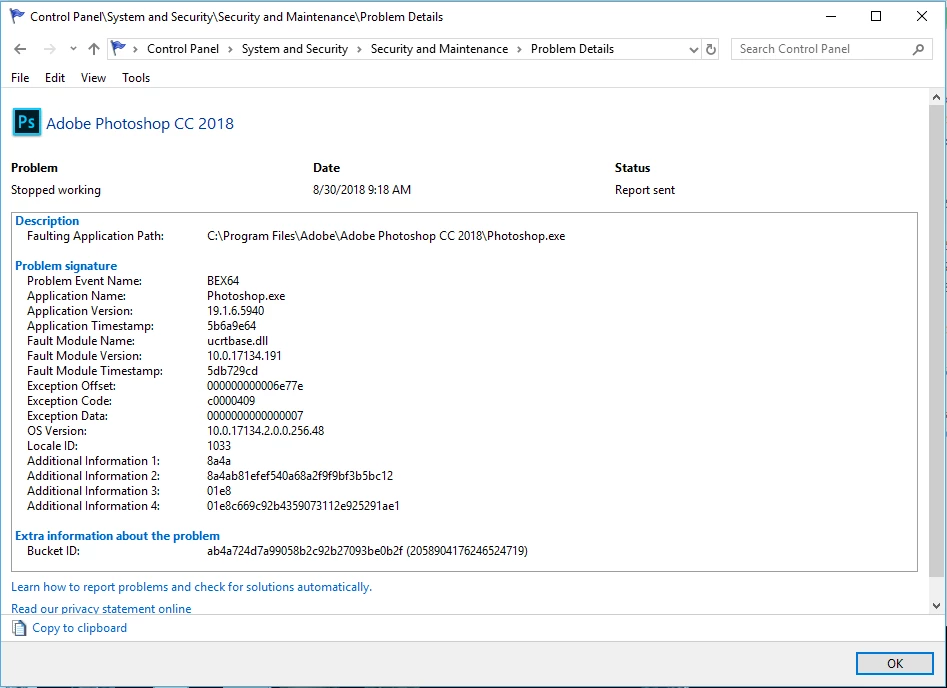Open the recent locations dropdown arrow
The height and width of the screenshot is (688, 947).
click(x=73, y=49)
